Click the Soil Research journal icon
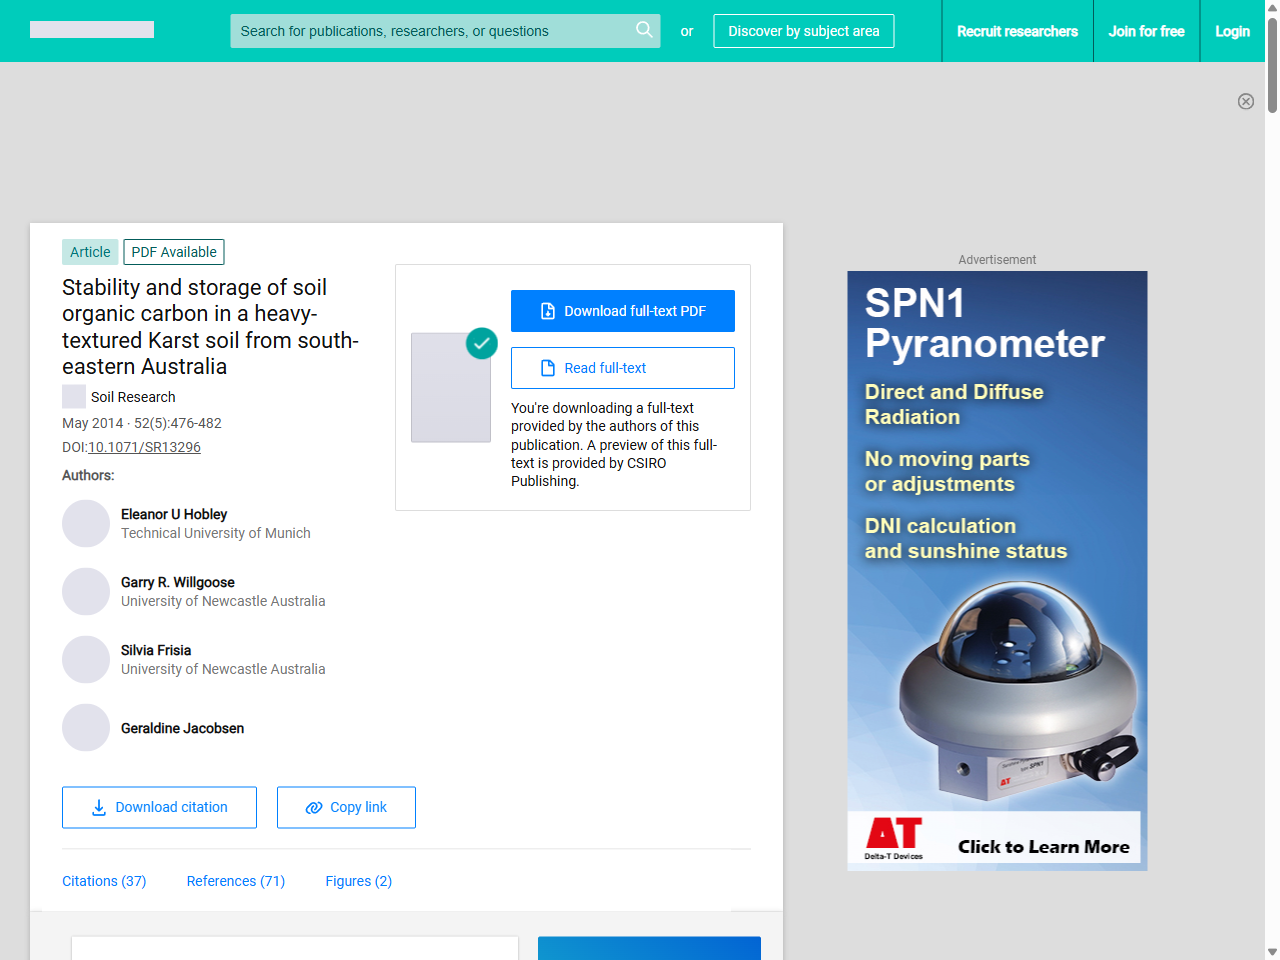This screenshot has height=960, width=1280. coord(74,397)
